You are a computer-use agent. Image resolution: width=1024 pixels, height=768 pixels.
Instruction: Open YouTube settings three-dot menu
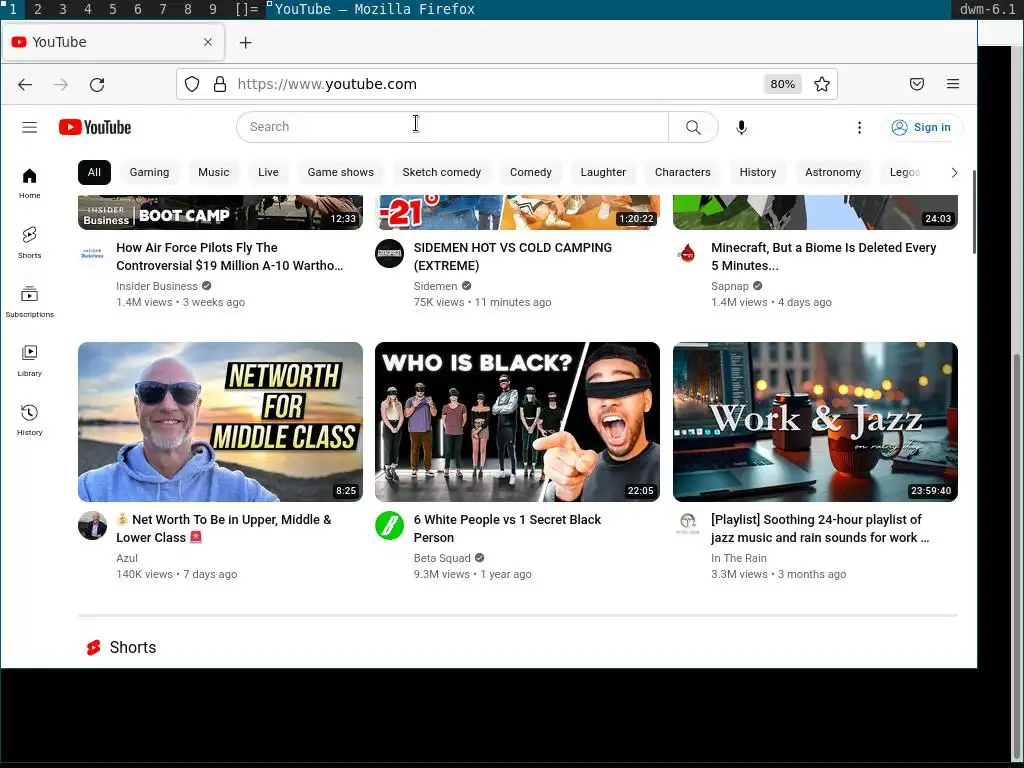tap(859, 127)
